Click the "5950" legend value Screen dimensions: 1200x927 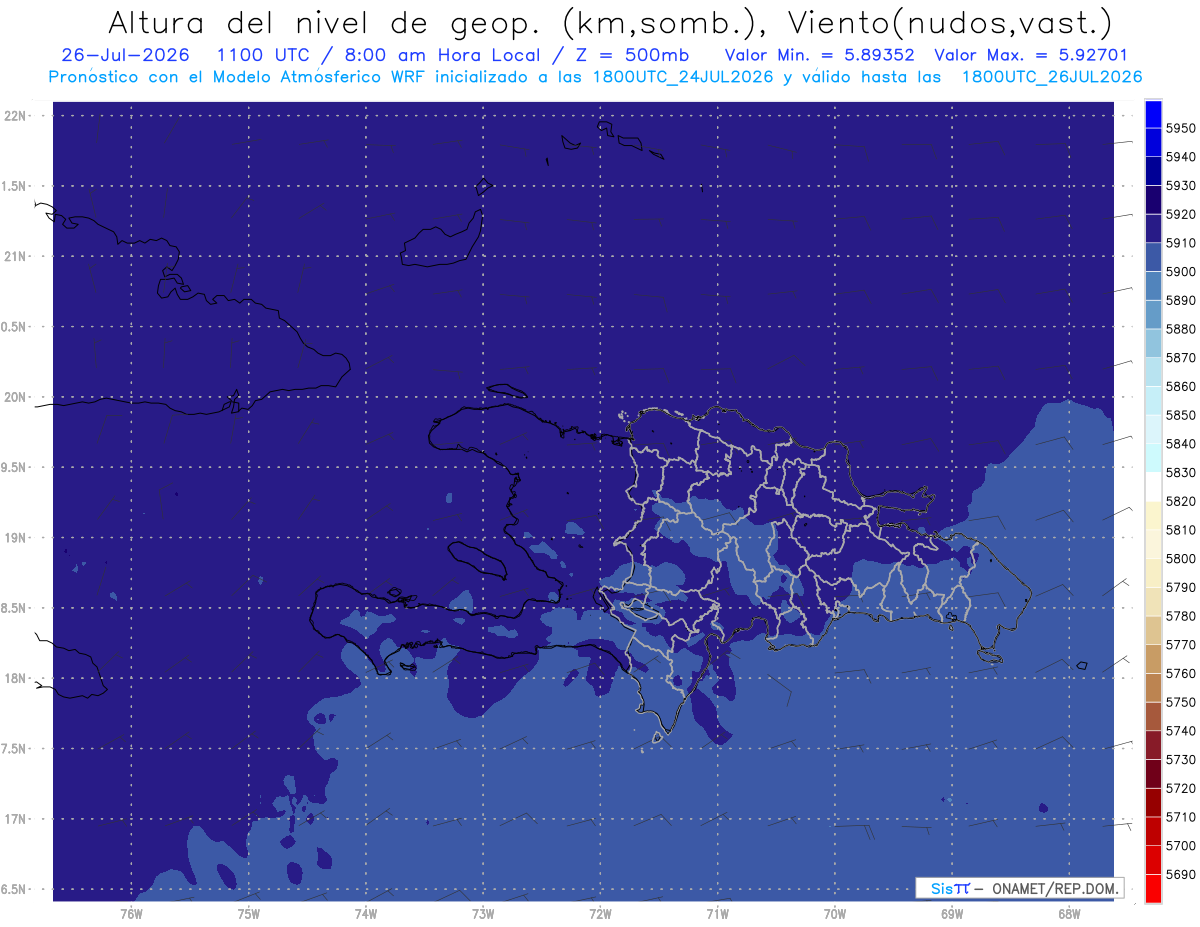[x=1180, y=128]
